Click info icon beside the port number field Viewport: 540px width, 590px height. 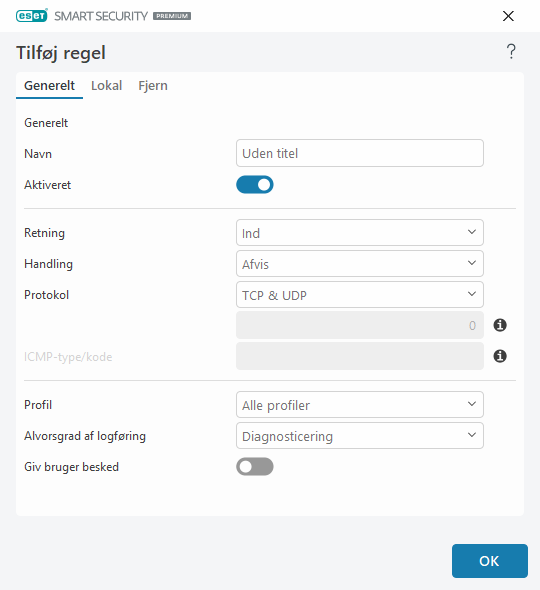pyautogui.click(x=500, y=325)
